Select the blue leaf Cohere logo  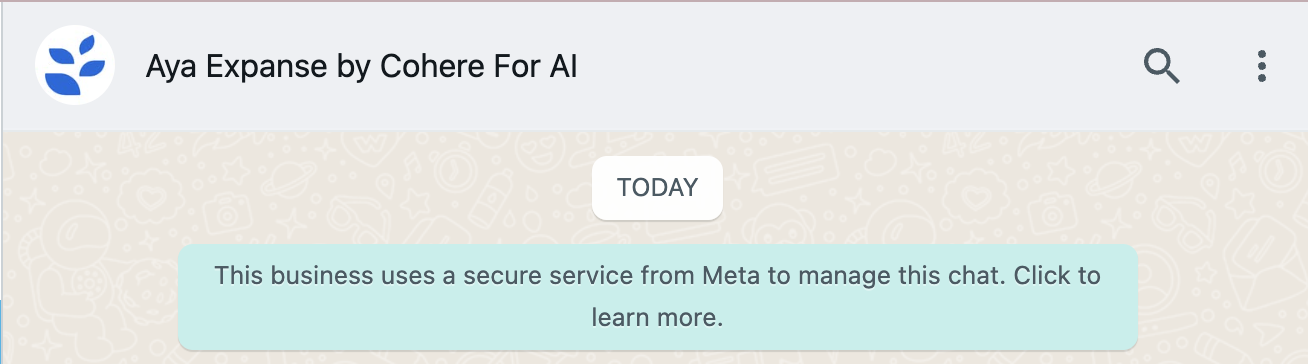click(74, 66)
